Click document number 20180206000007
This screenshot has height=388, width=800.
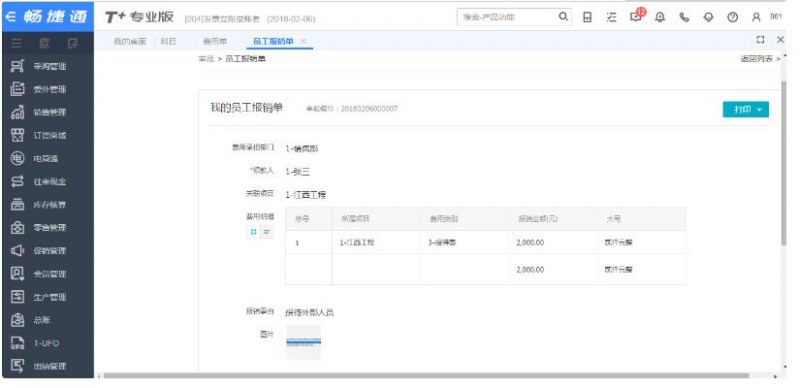pyautogui.click(x=369, y=109)
